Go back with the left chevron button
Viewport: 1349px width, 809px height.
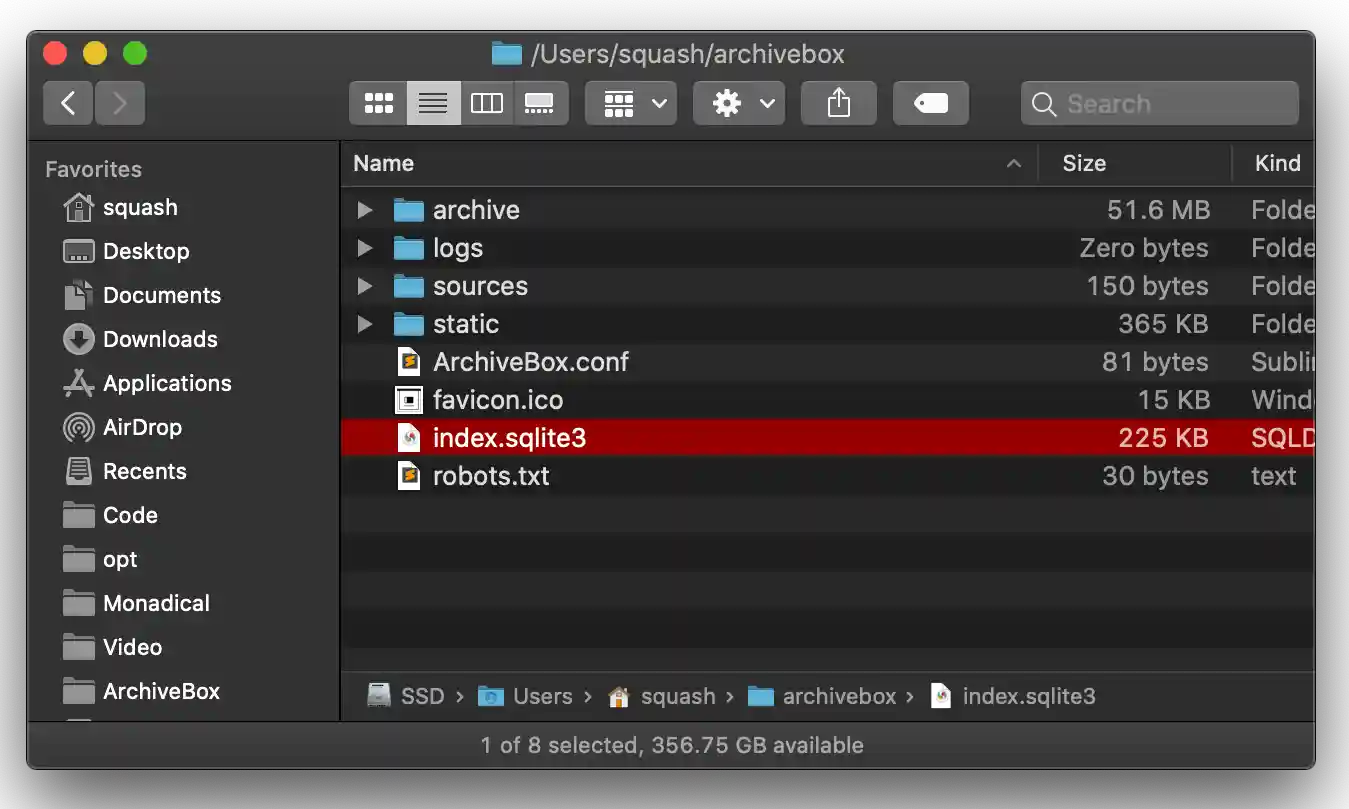(x=68, y=103)
